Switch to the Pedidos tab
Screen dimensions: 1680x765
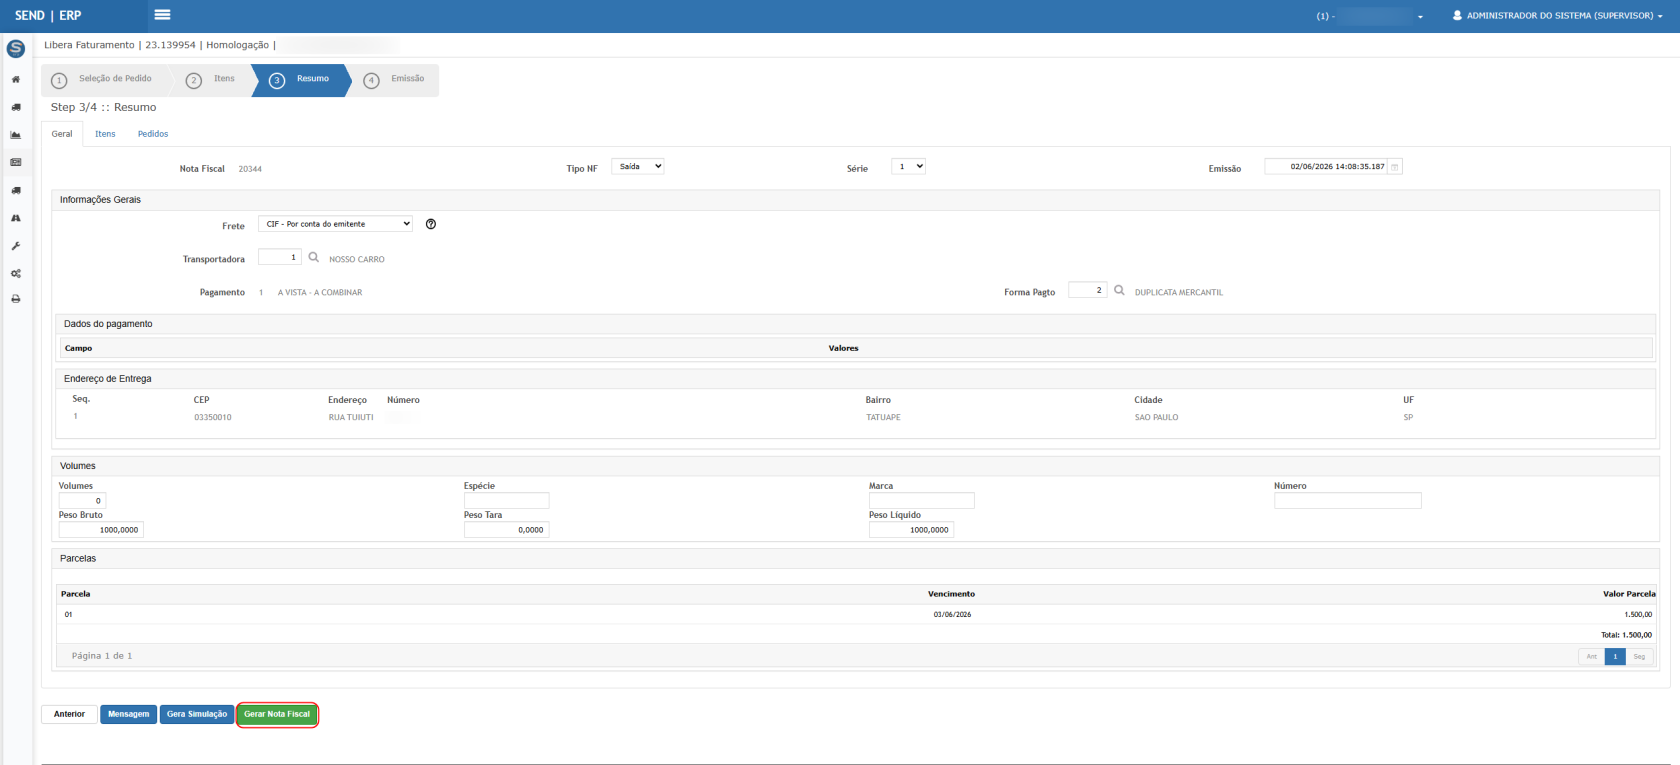click(x=153, y=134)
